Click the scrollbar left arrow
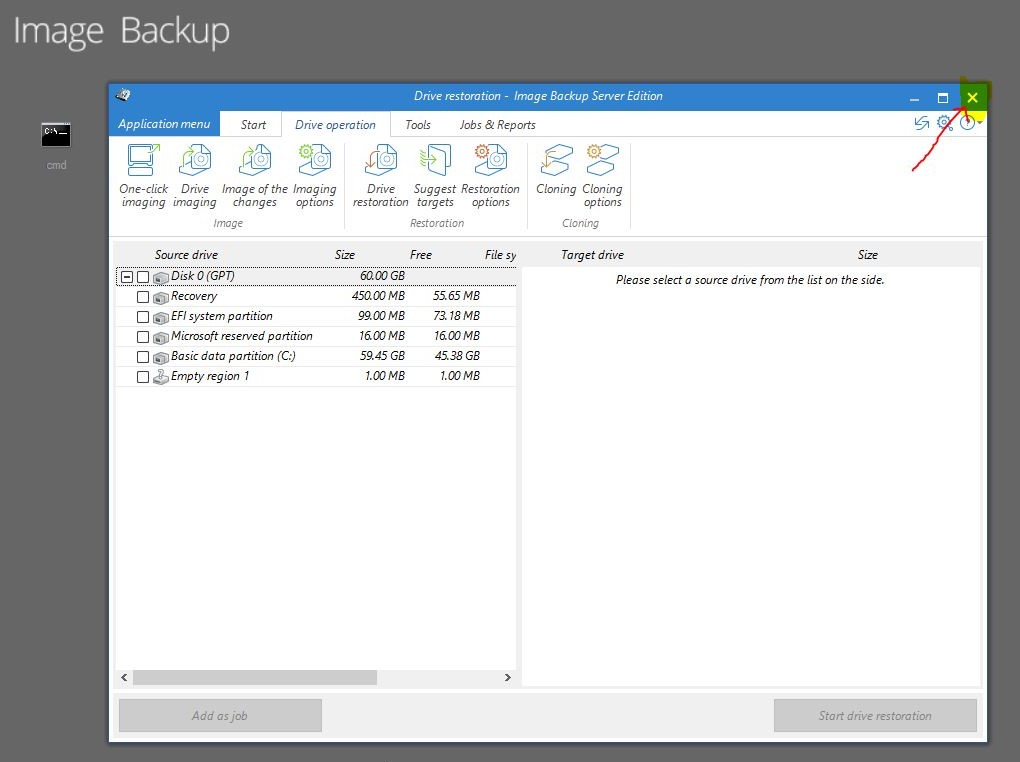Viewport: 1020px width, 762px height. pos(124,677)
